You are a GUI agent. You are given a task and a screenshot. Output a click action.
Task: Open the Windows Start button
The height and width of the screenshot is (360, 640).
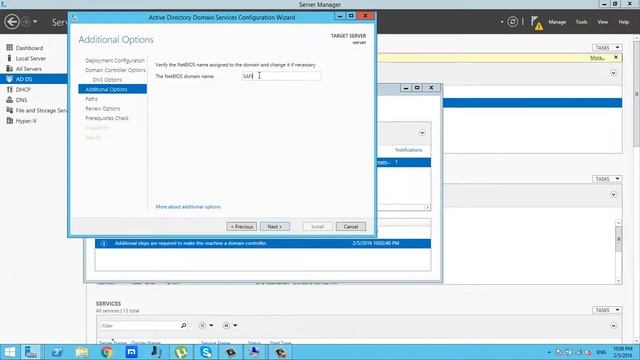coord(10,352)
